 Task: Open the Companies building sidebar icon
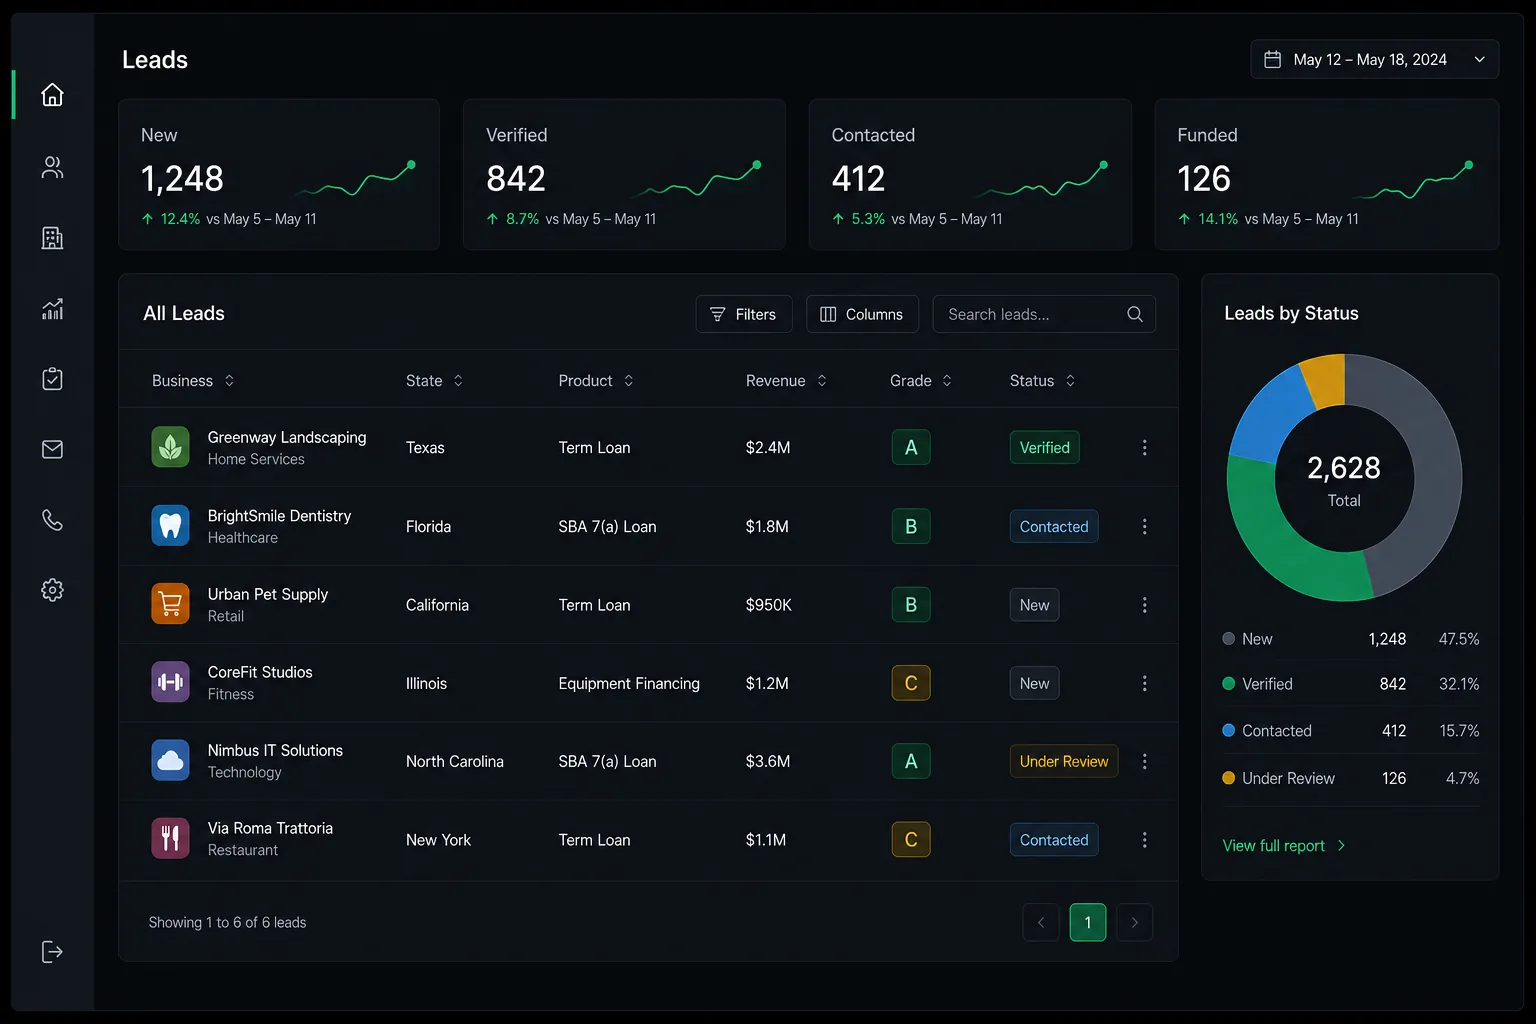[52, 238]
